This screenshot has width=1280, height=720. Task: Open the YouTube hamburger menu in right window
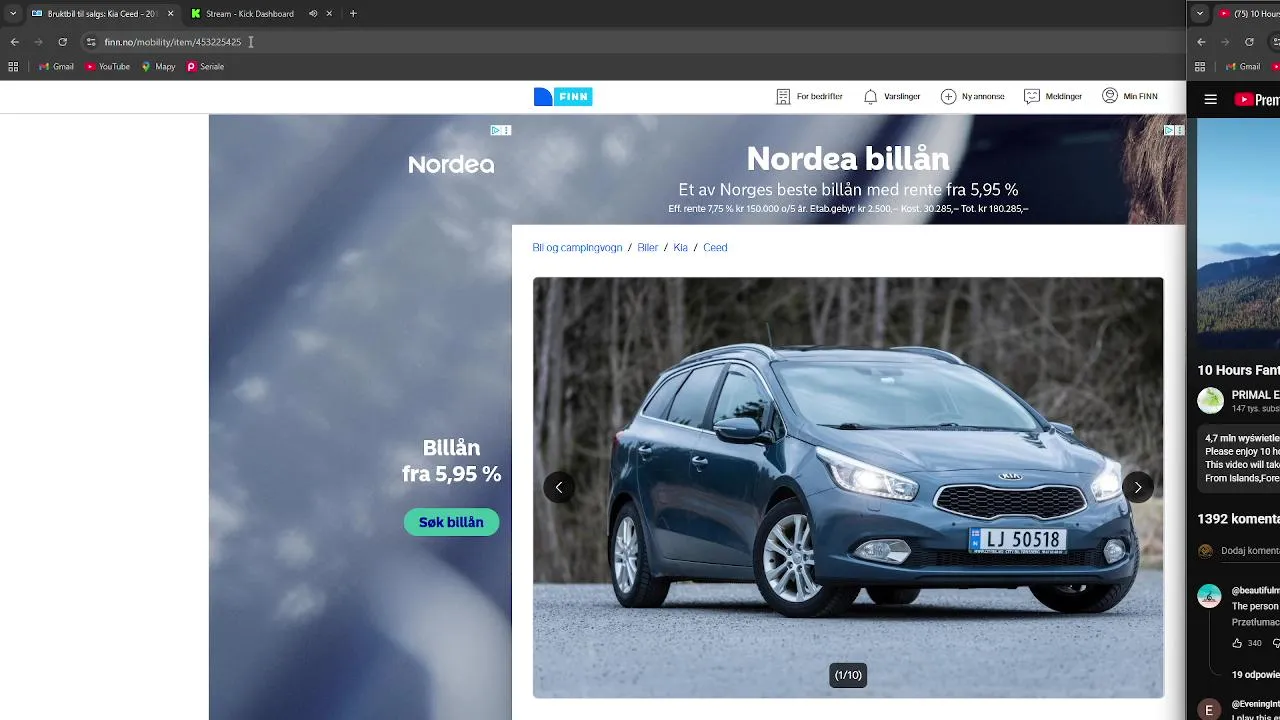point(1210,99)
